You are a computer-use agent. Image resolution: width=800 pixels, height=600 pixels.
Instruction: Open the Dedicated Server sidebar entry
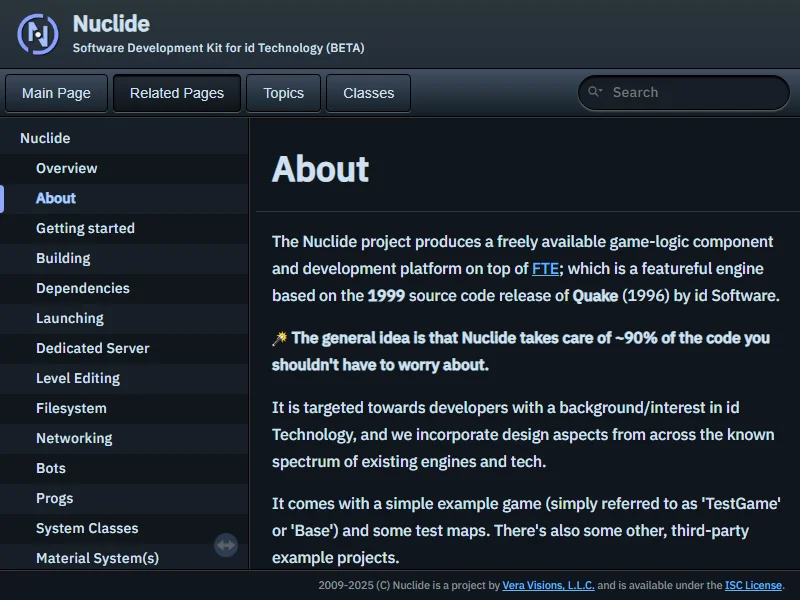pyautogui.click(x=93, y=348)
